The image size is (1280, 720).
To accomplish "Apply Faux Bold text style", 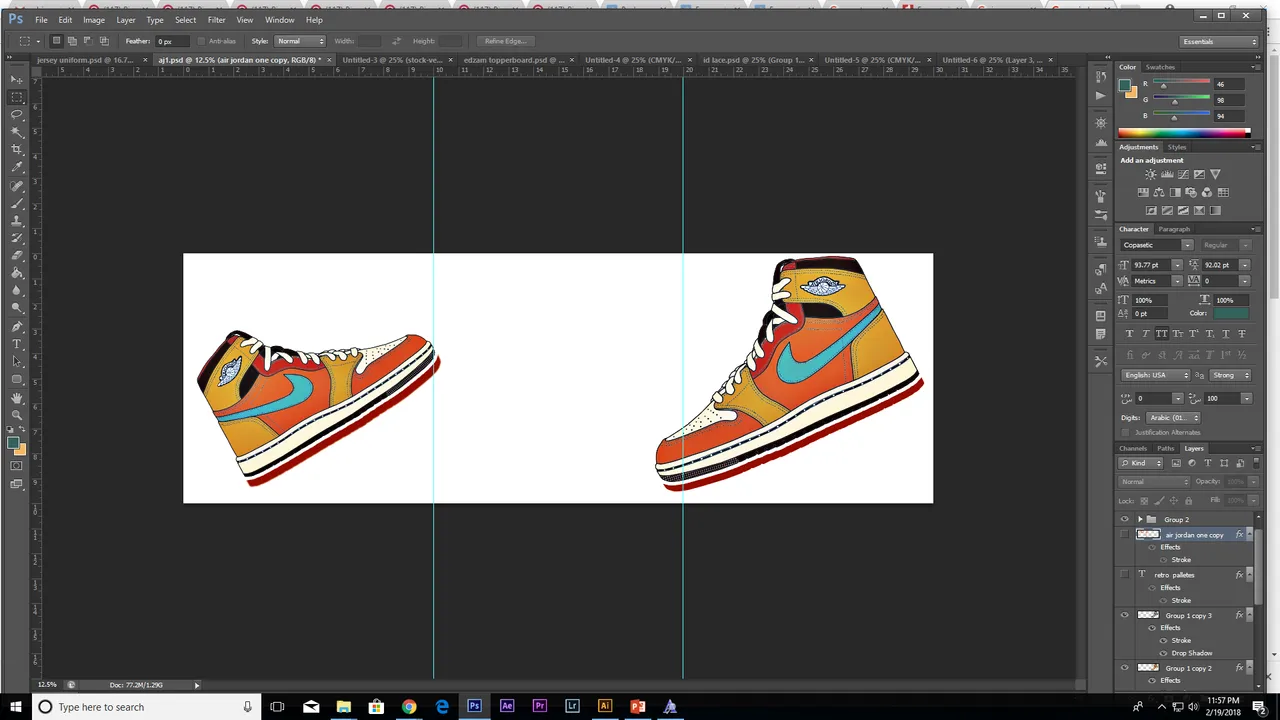I will (x=1130, y=334).
